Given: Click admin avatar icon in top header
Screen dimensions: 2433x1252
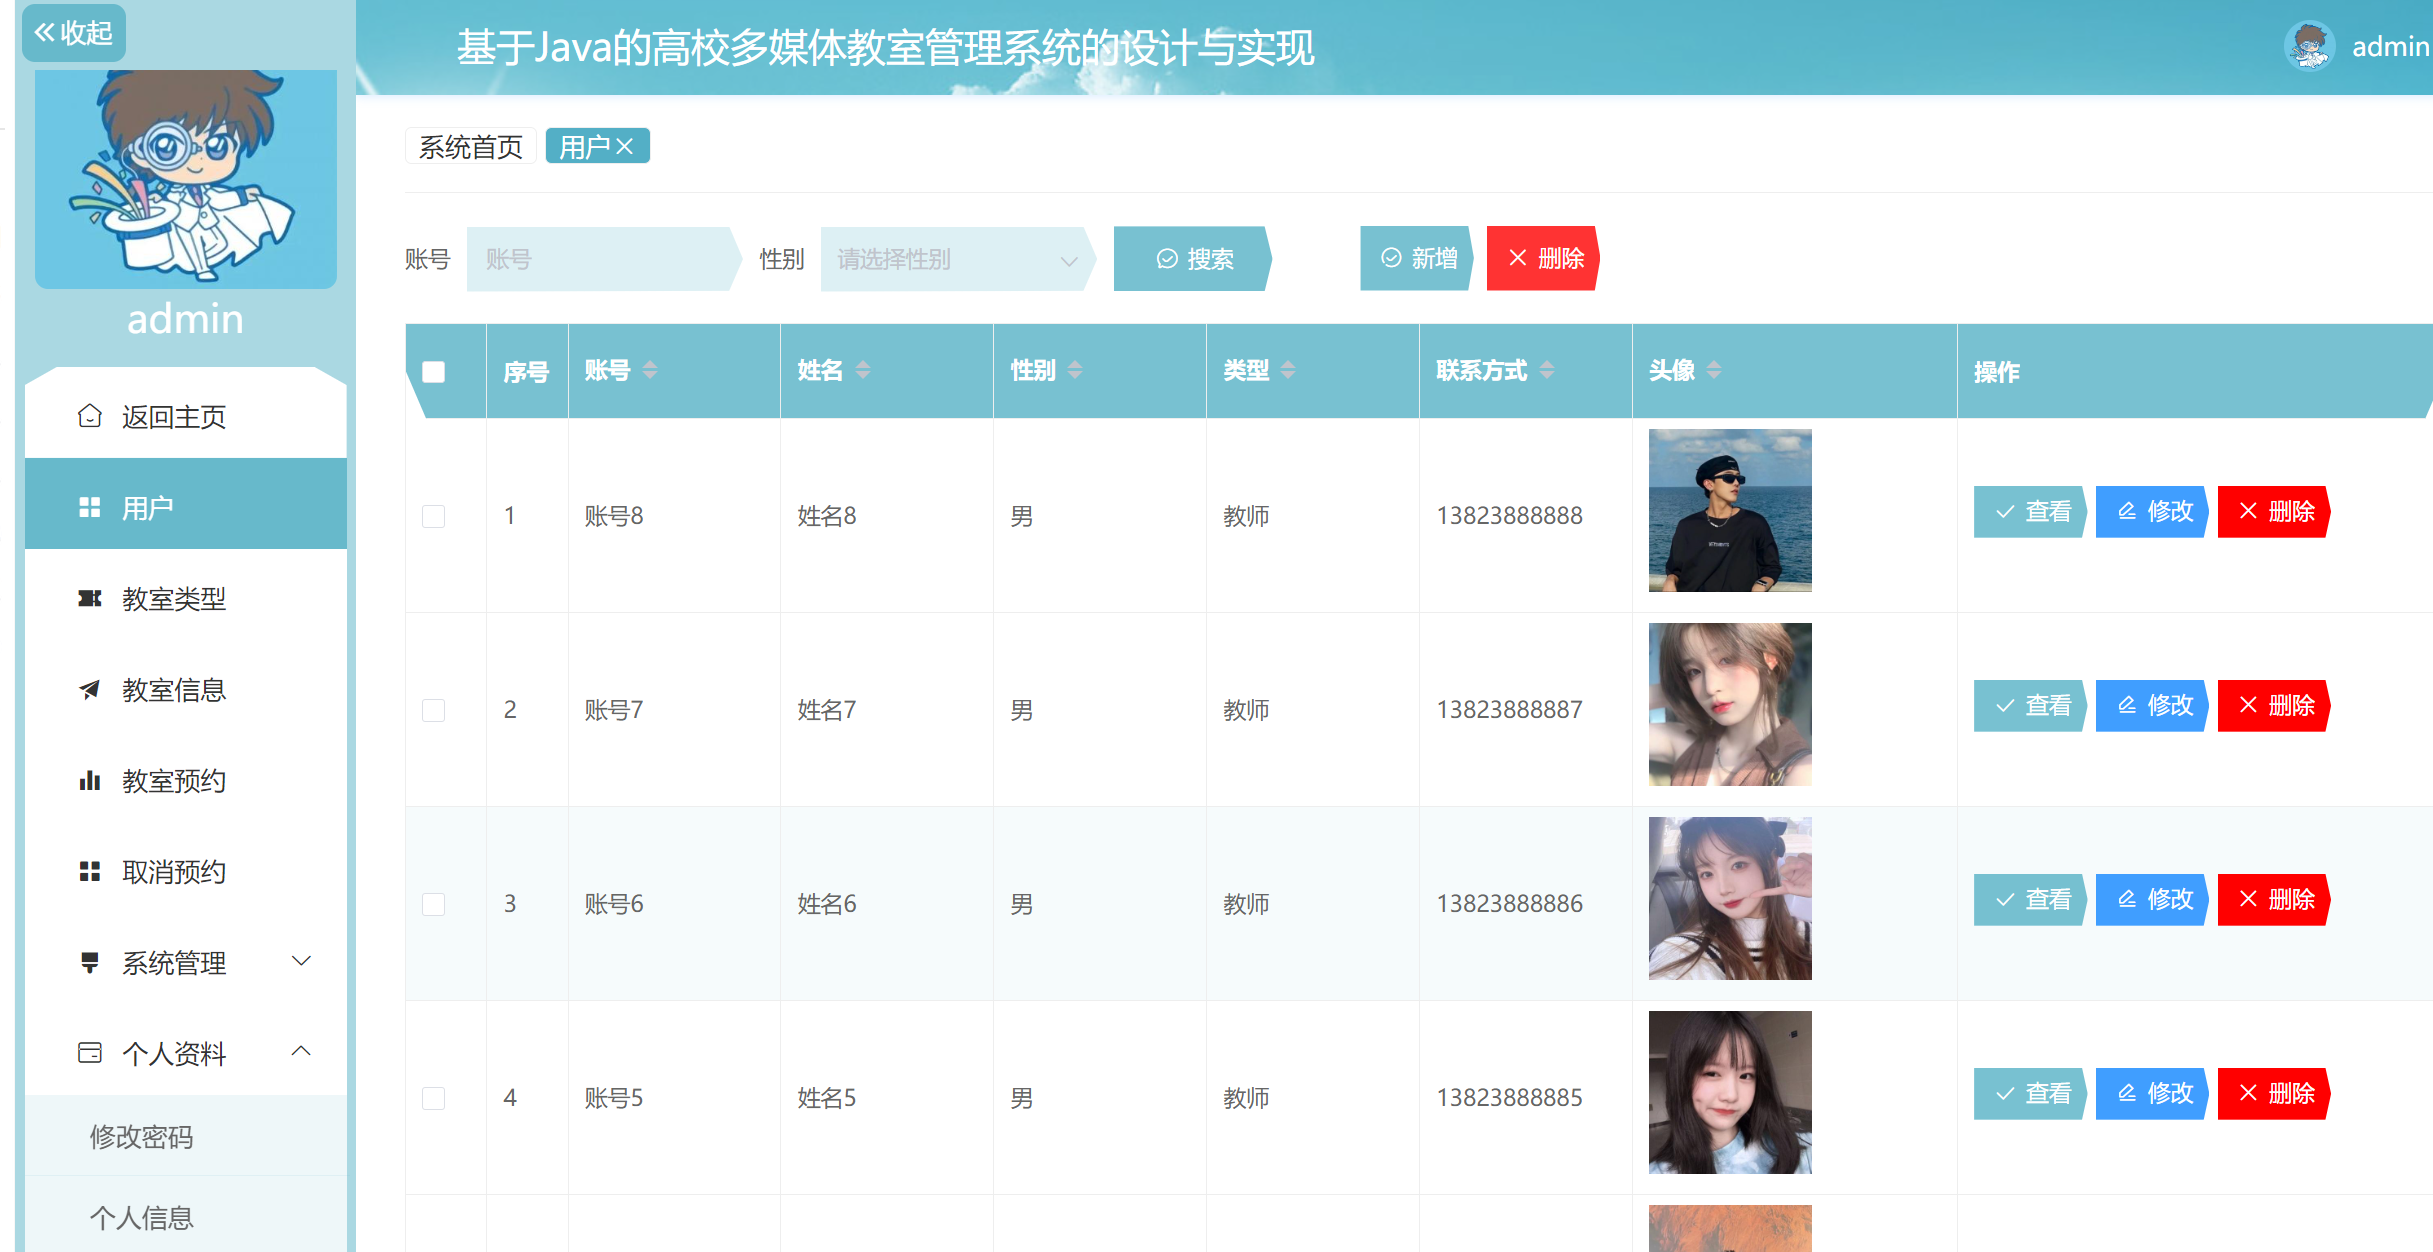Looking at the screenshot, I should pos(2309,47).
